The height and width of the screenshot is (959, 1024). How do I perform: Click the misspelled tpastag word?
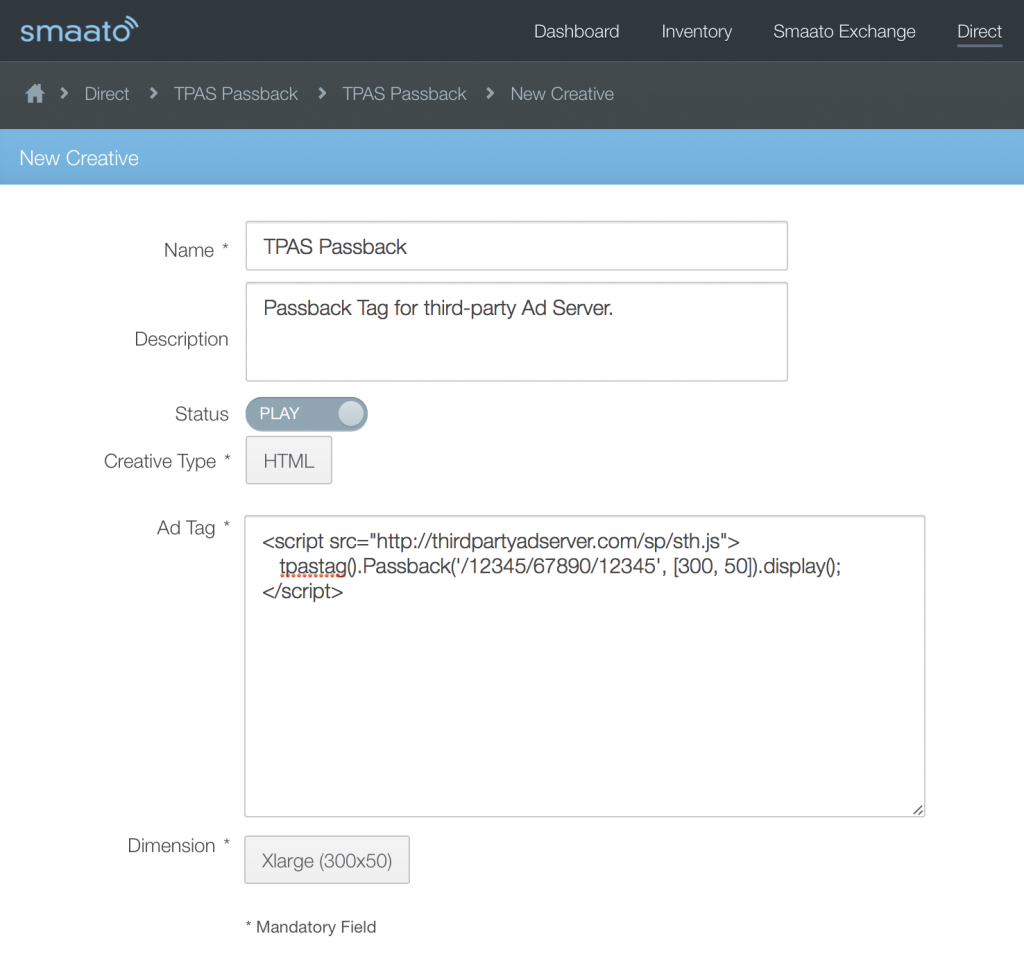coord(313,566)
